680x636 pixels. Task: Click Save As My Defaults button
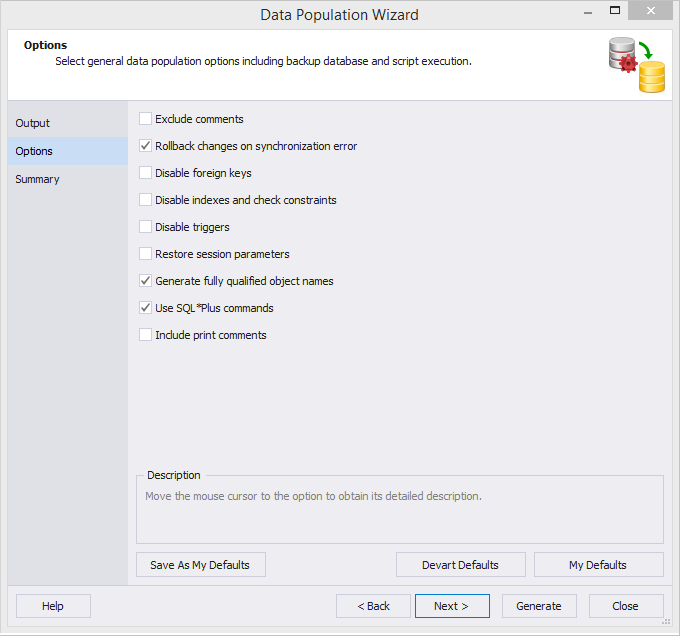201,564
